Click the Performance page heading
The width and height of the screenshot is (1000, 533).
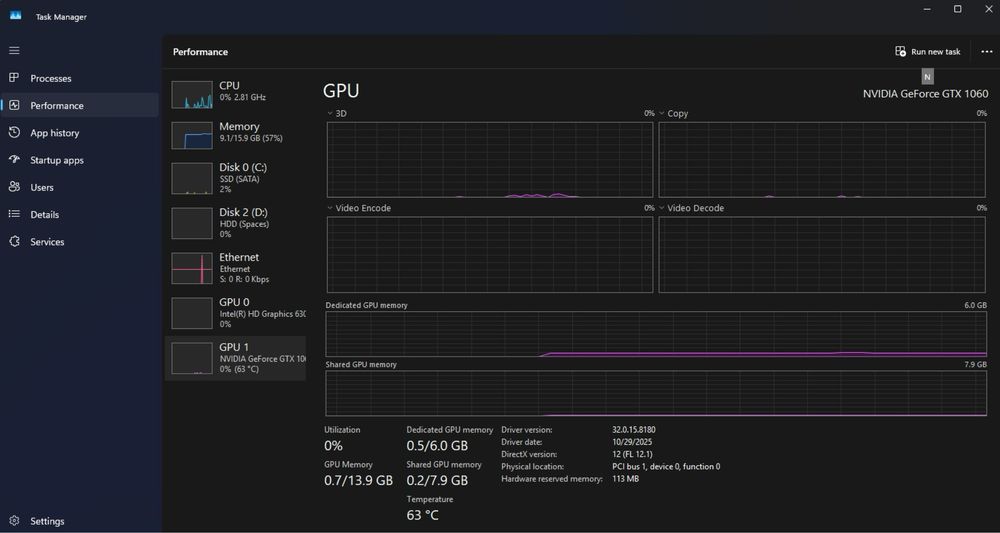(200, 52)
